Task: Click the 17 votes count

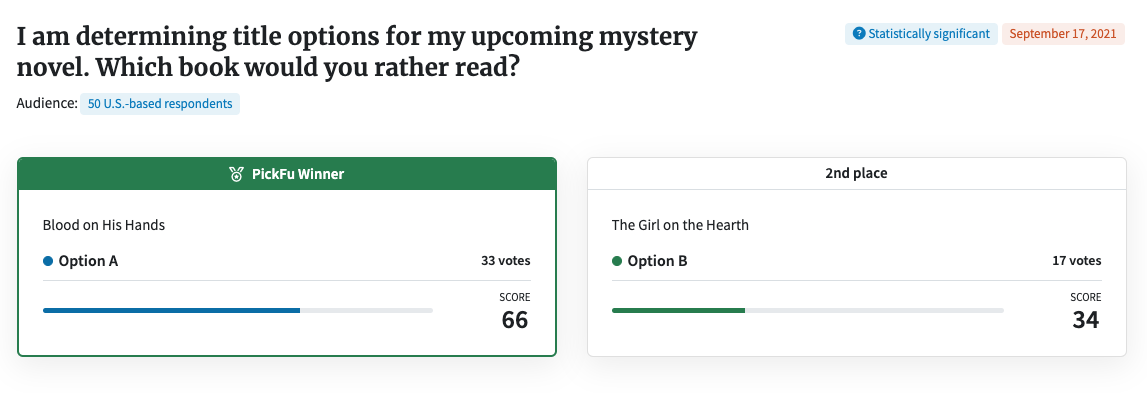Action: [1075, 261]
